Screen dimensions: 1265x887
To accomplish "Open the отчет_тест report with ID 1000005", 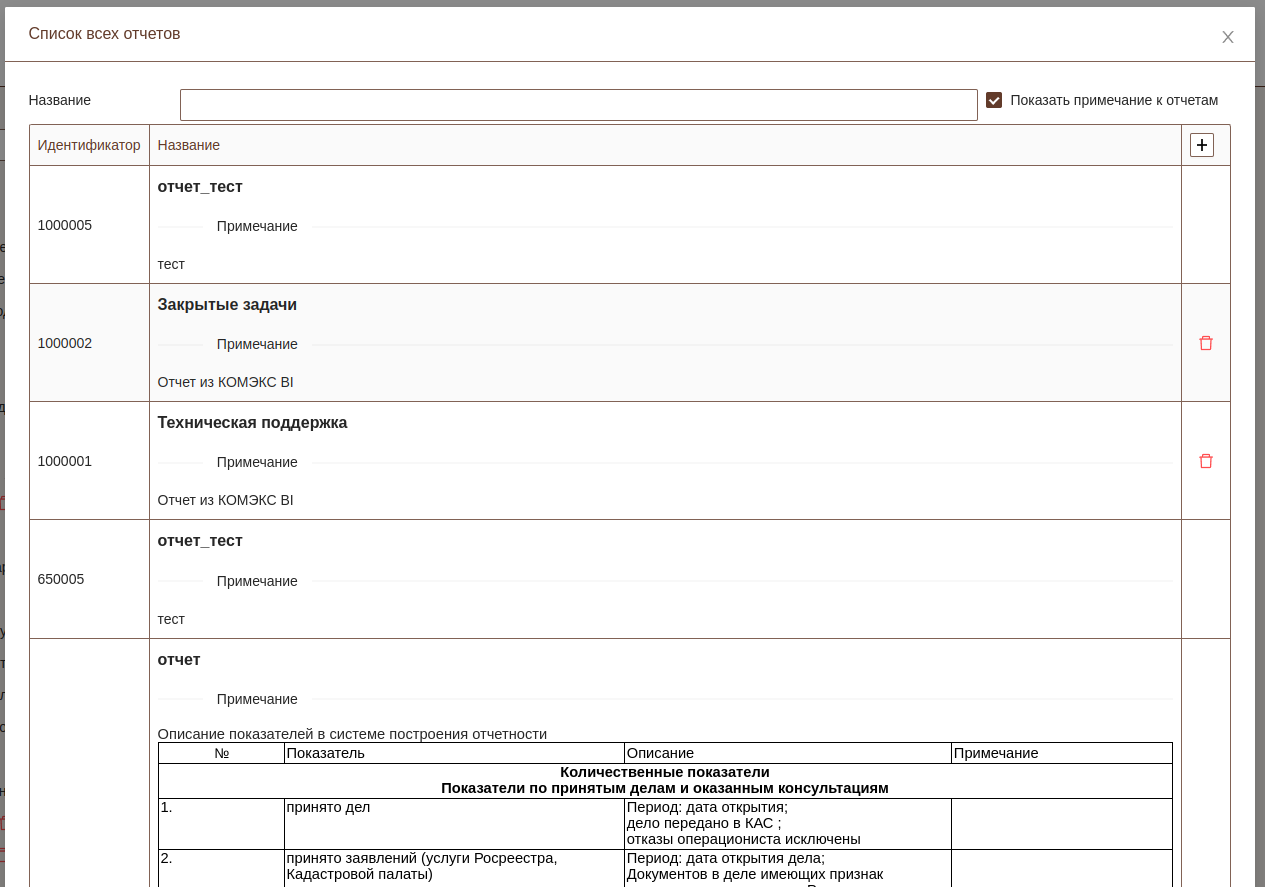I will (200, 187).
